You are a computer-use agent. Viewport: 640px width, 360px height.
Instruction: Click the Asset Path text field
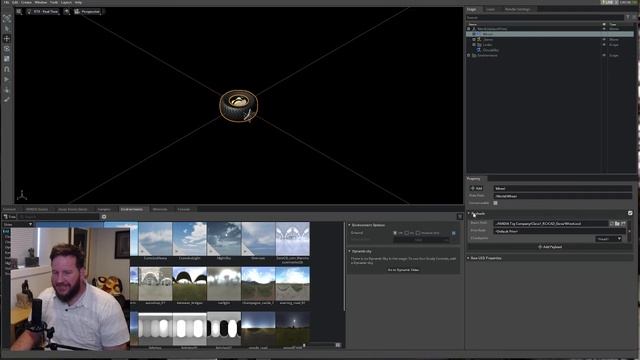pos(551,224)
